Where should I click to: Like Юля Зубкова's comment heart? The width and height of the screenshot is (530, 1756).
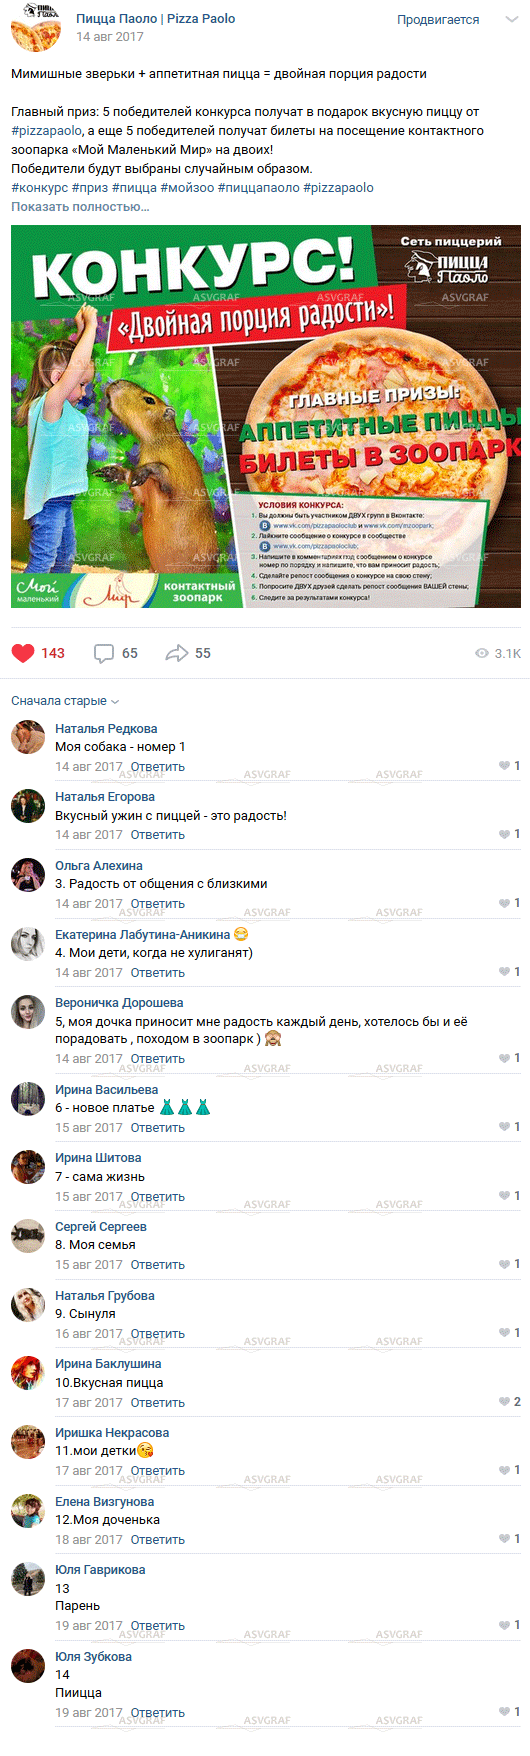(505, 1712)
